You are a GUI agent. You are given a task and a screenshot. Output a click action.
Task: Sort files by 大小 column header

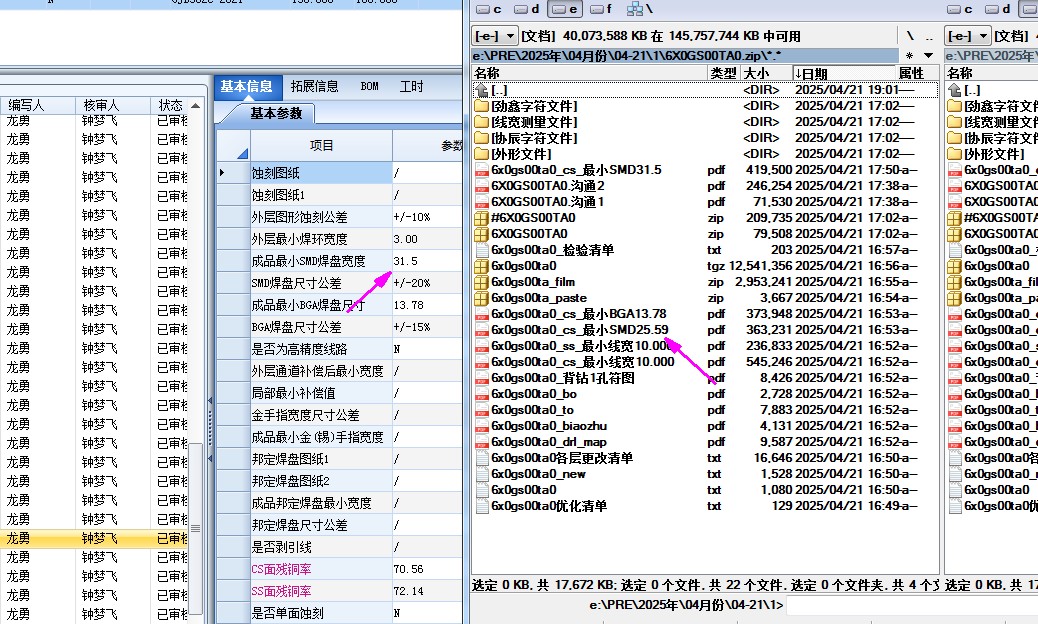click(x=766, y=73)
